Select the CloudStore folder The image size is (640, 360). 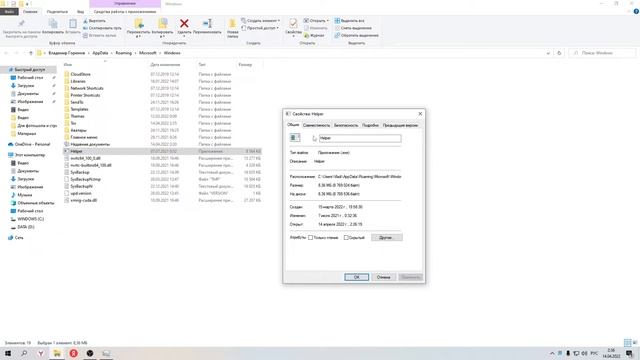(80, 74)
